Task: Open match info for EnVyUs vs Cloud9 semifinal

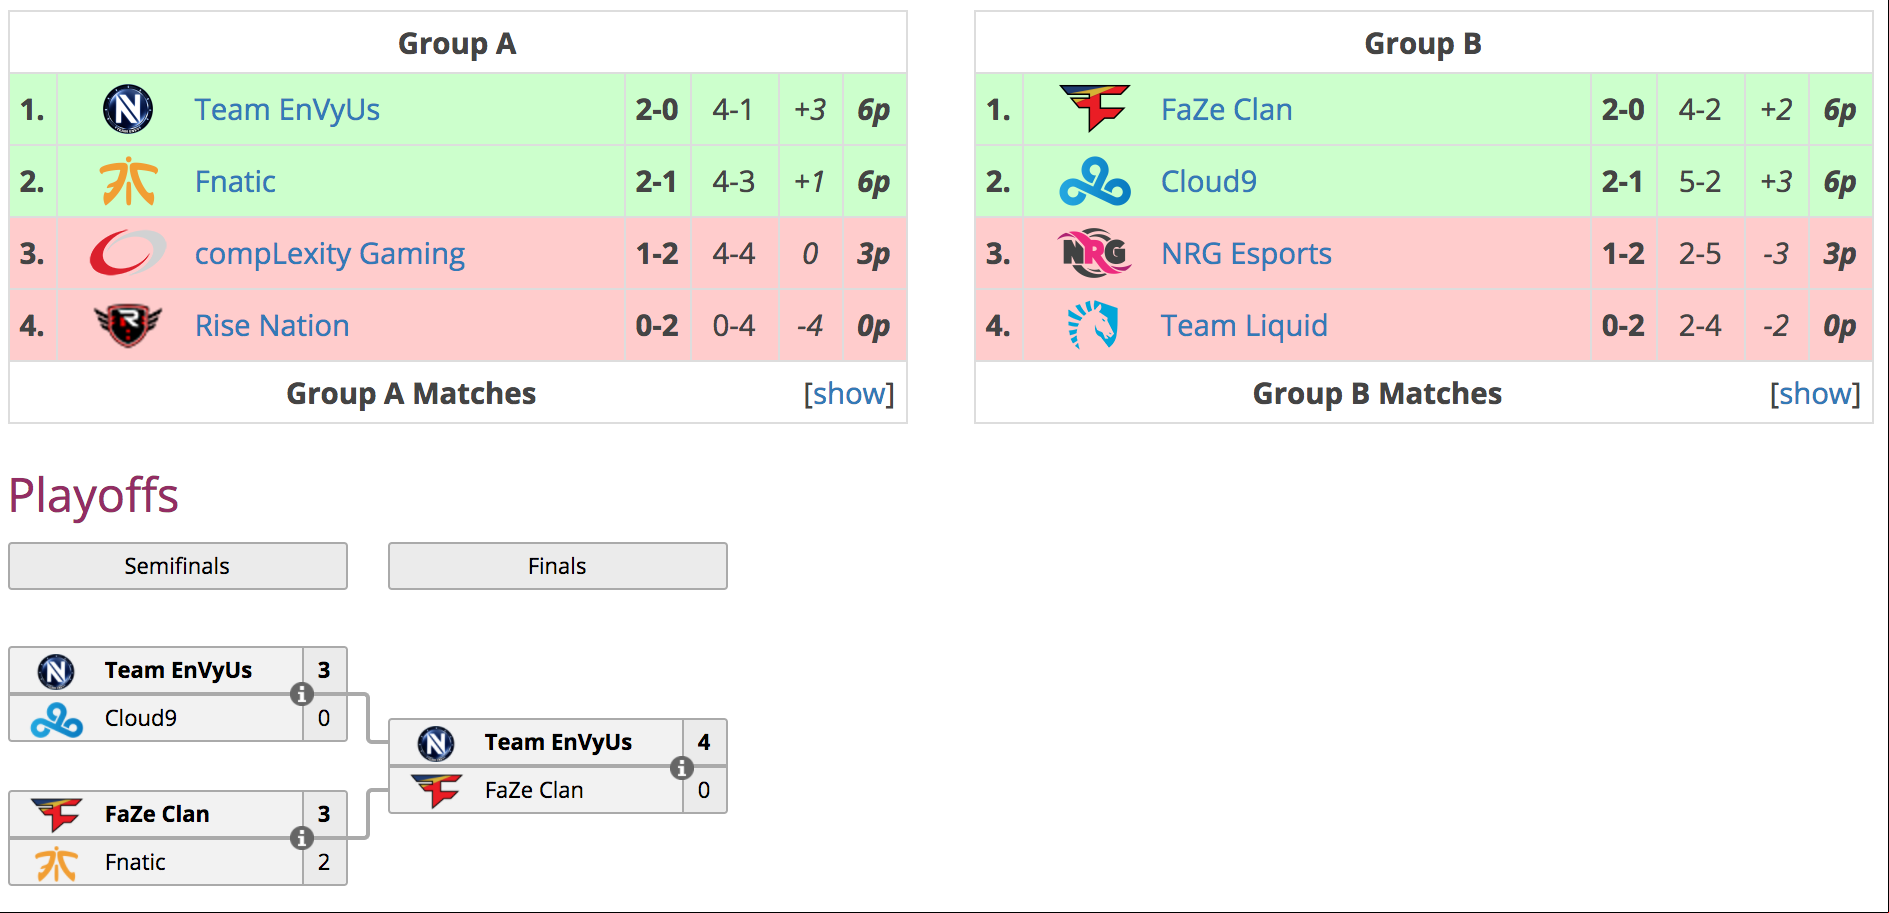Action: pos(302,694)
